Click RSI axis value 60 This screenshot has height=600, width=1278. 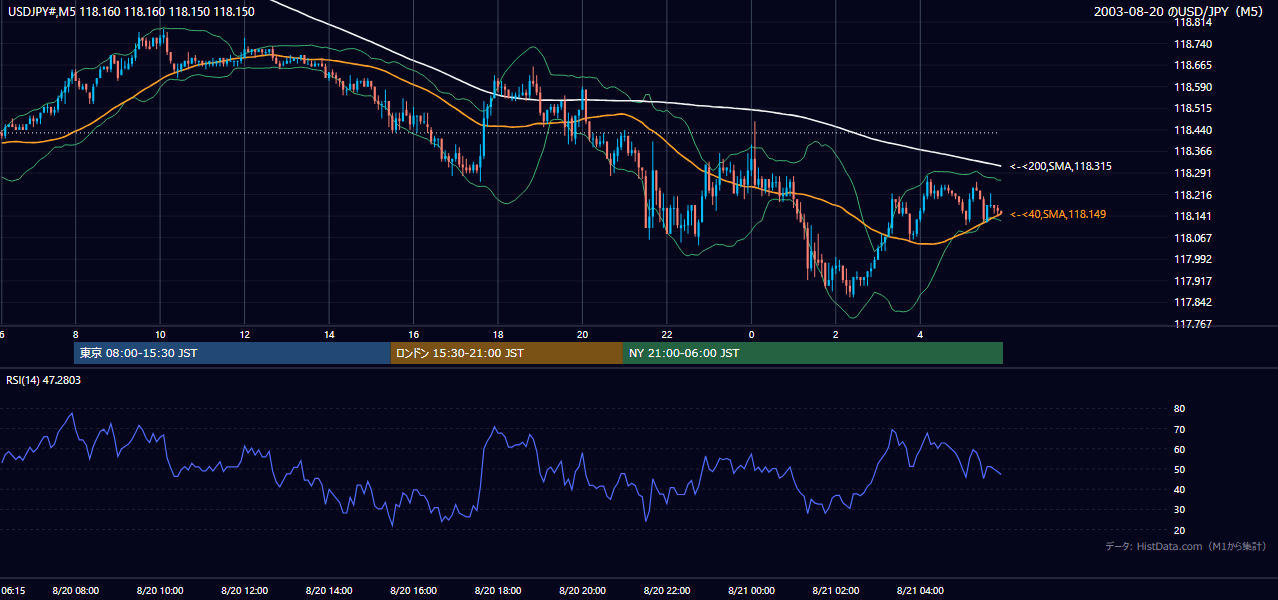coord(1179,449)
